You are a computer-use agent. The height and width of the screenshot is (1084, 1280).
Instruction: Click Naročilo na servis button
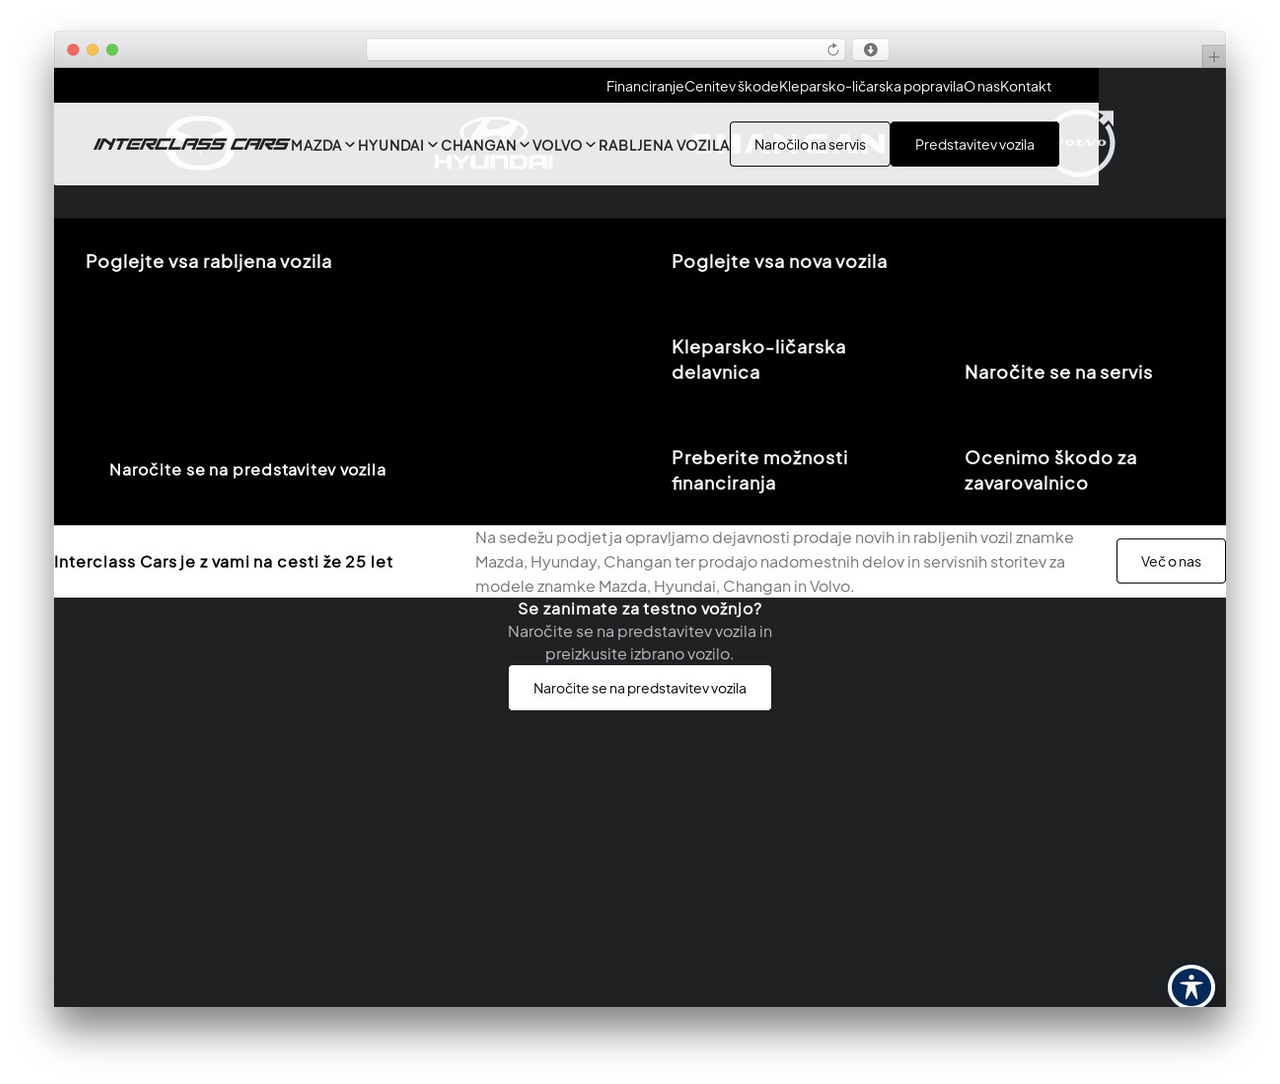pos(810,144)
